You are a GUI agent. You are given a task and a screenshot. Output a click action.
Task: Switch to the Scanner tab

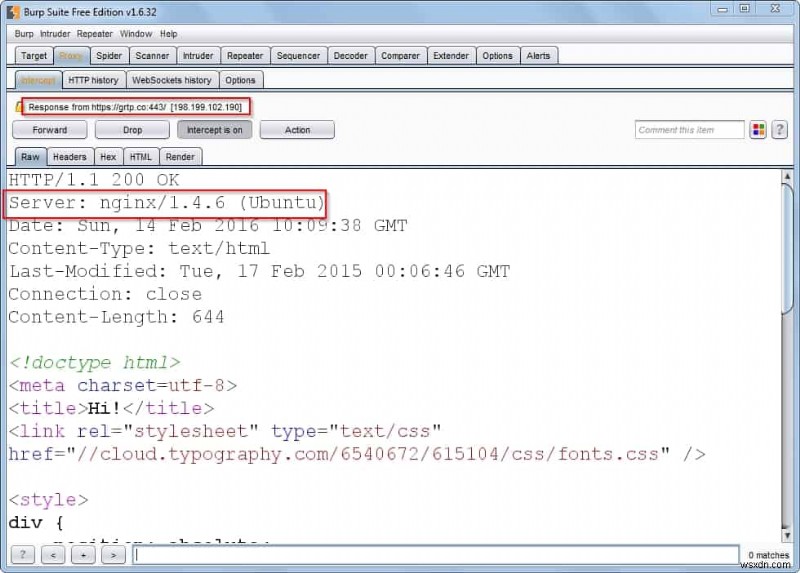coord(152,56)
